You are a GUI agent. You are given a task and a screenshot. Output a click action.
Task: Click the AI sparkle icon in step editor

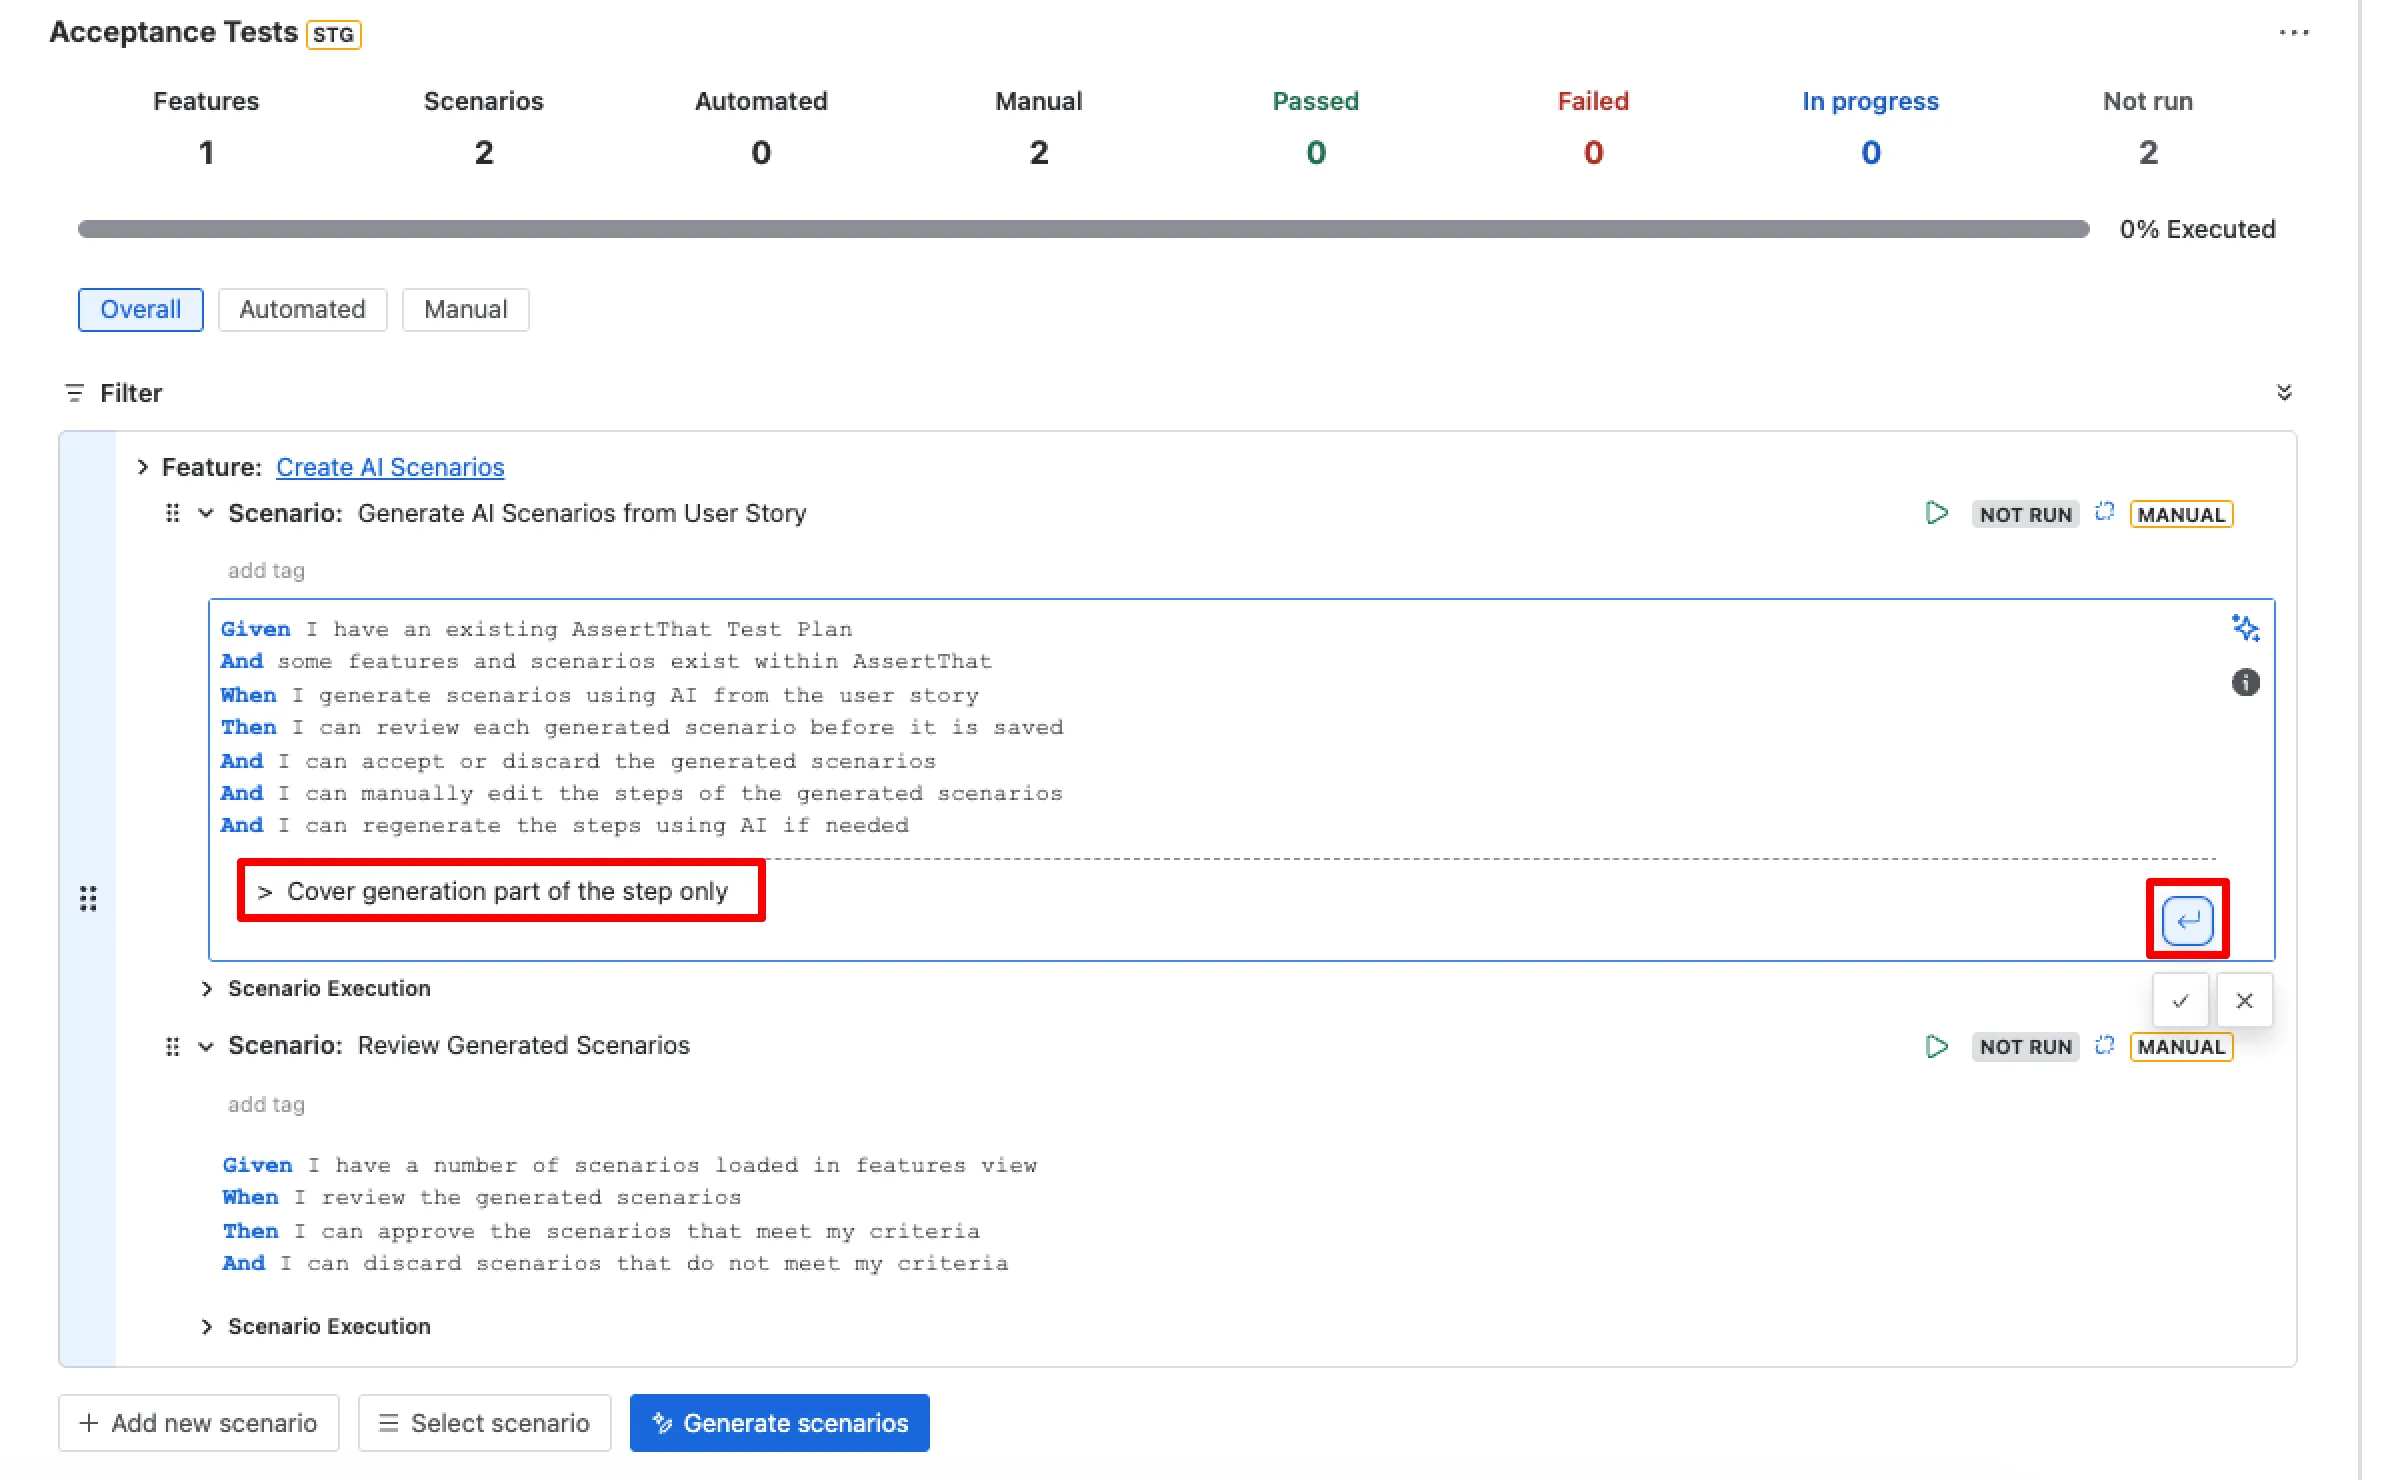2245,628
